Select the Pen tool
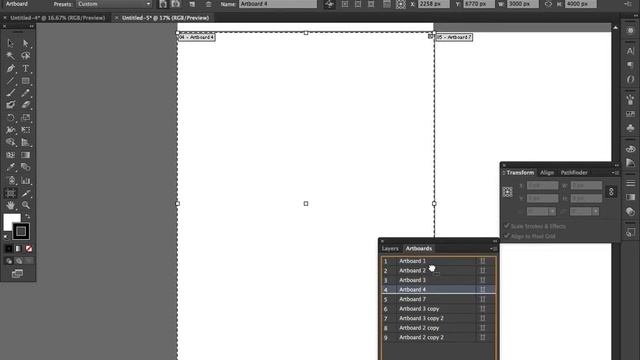The width and height of the screenshot is (640, 360). click(11, 68)
